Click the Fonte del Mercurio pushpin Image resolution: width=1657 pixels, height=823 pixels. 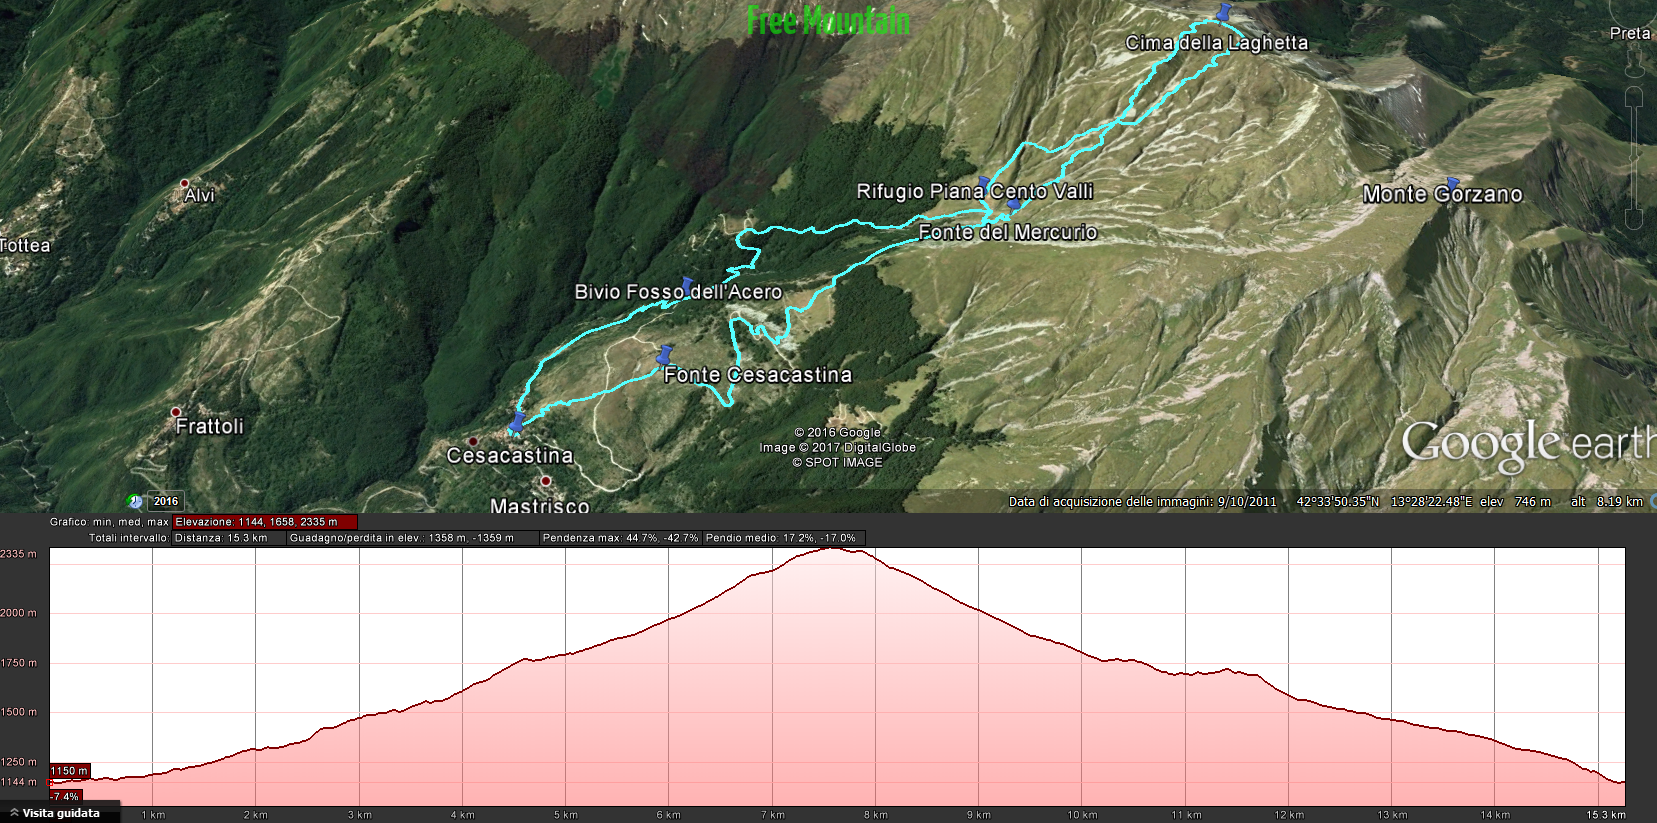(1014, 205)
